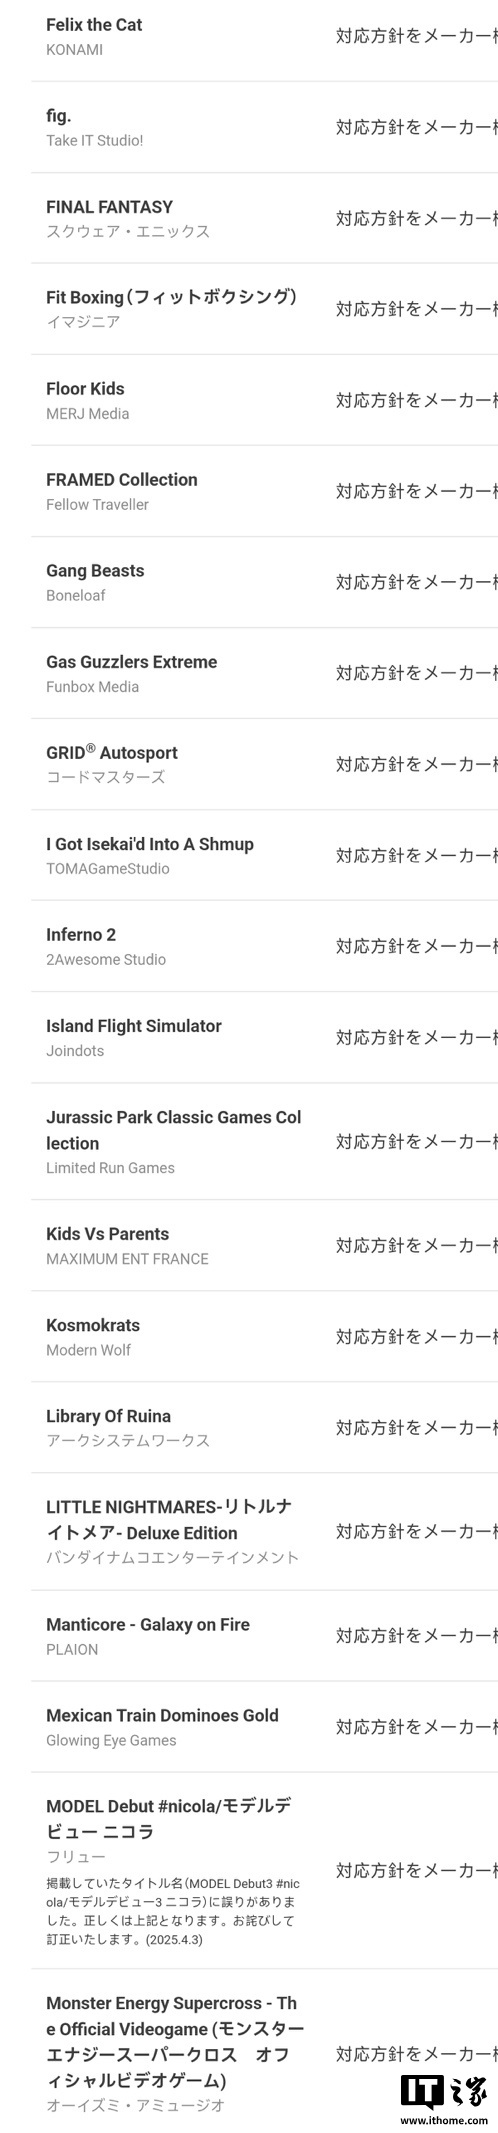Open LITTLE NIGHTMARES Deluxe Edition entry
This screenshot has width=498, height=2133.
[x=264, y=1531]
